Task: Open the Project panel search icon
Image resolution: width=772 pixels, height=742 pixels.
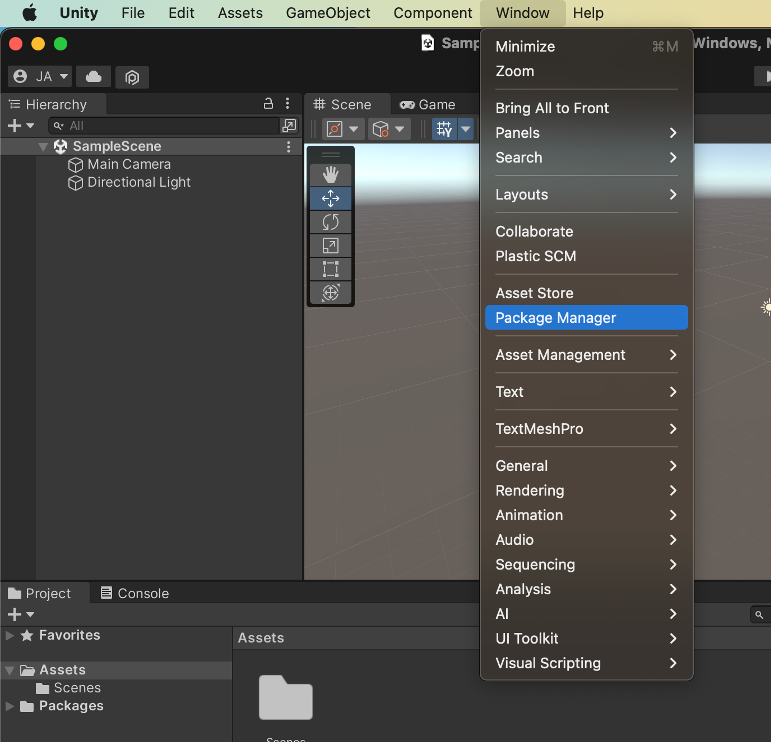Action: tap(759, 614)
